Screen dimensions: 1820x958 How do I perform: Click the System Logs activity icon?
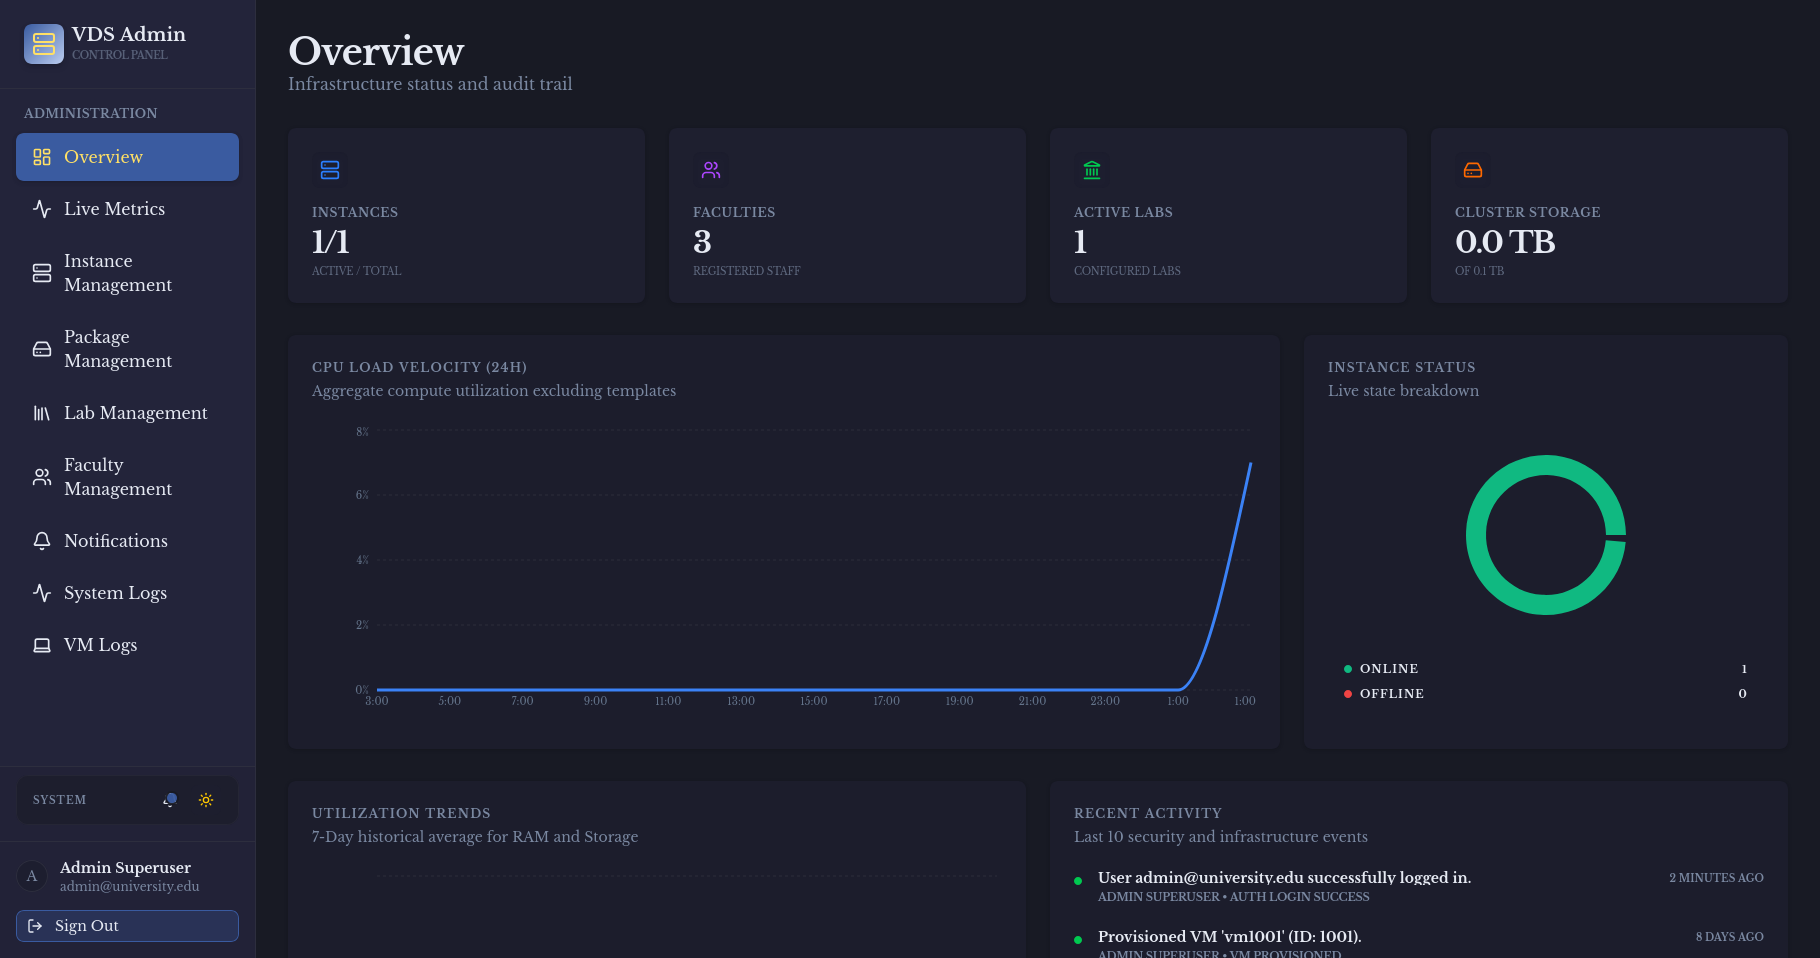pos(42,593)
